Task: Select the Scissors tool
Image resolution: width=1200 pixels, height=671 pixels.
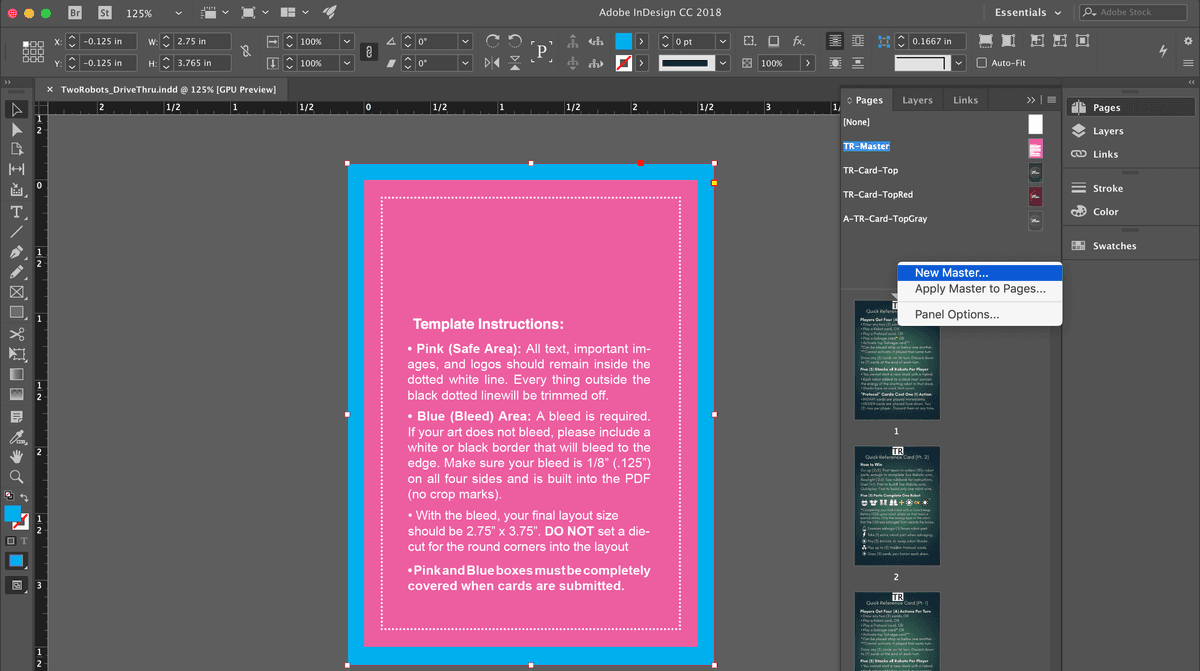Action: [17, 334]
